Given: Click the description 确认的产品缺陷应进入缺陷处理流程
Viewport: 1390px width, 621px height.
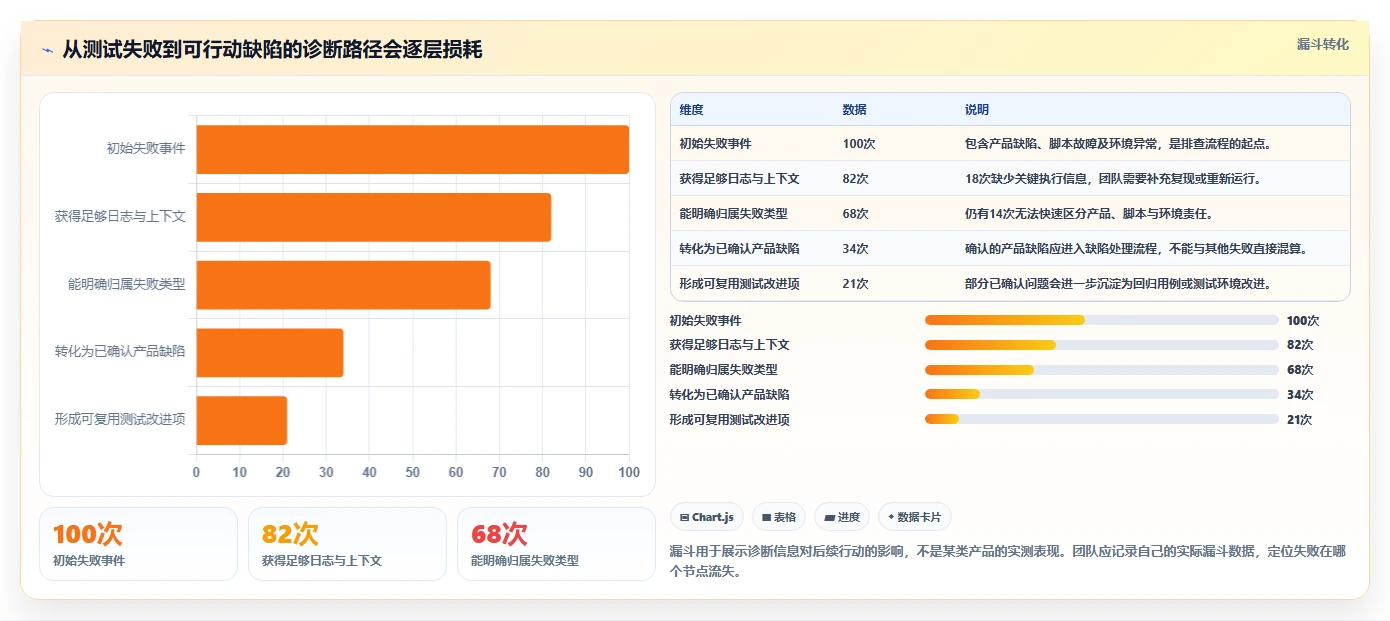Looking at the screenshot, I should click(x=1136, y=249).
